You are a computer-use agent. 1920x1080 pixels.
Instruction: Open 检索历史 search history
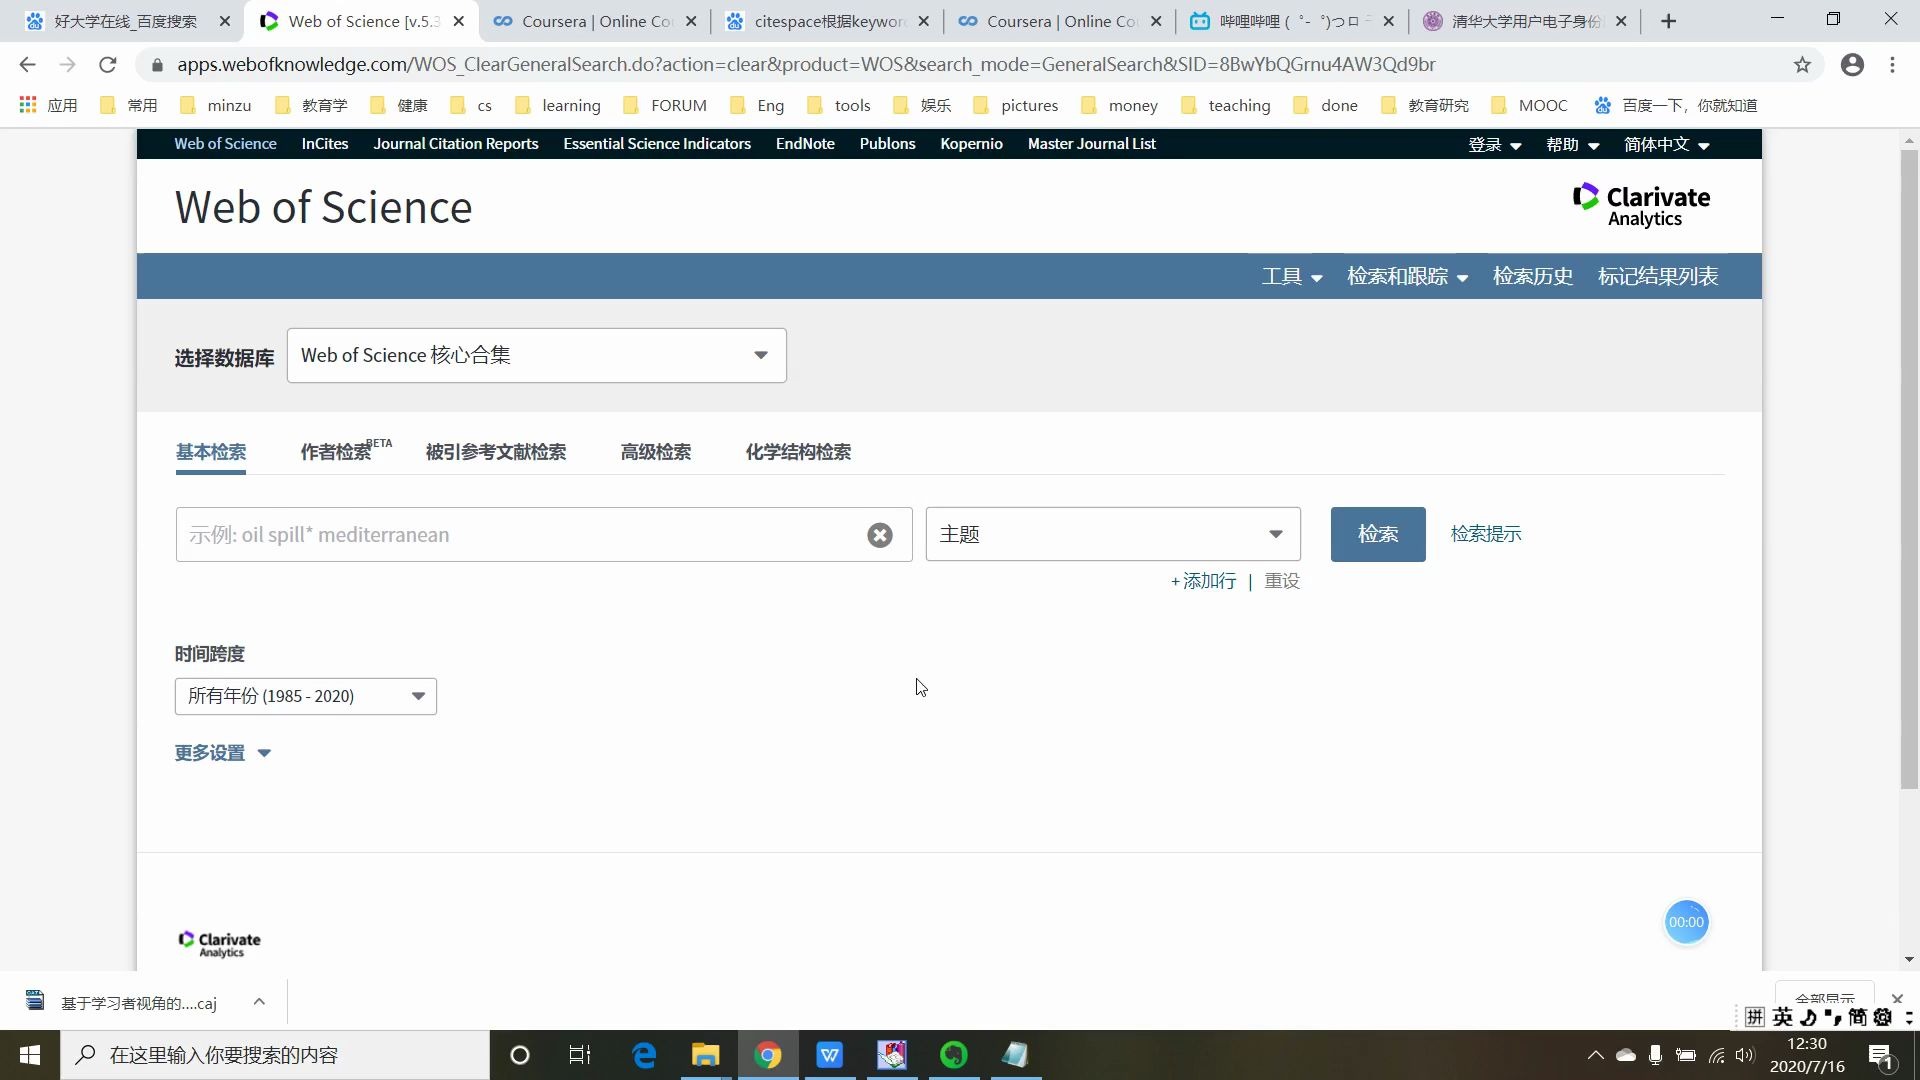coord(1533,276)
